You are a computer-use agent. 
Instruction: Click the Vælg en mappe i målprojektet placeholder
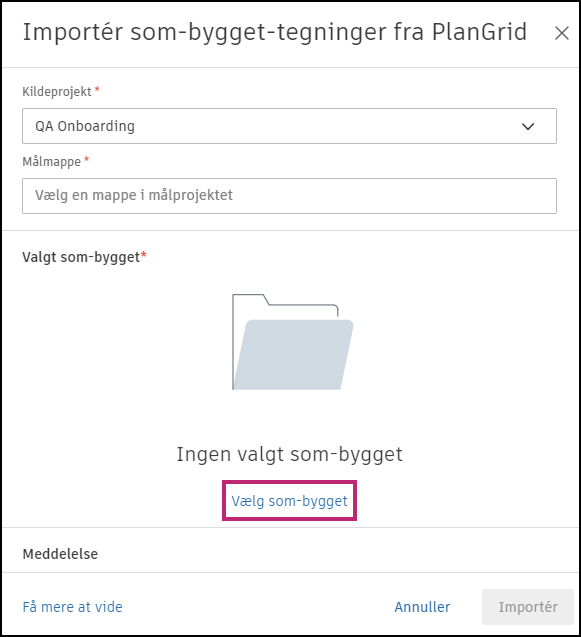pos(134,195)
